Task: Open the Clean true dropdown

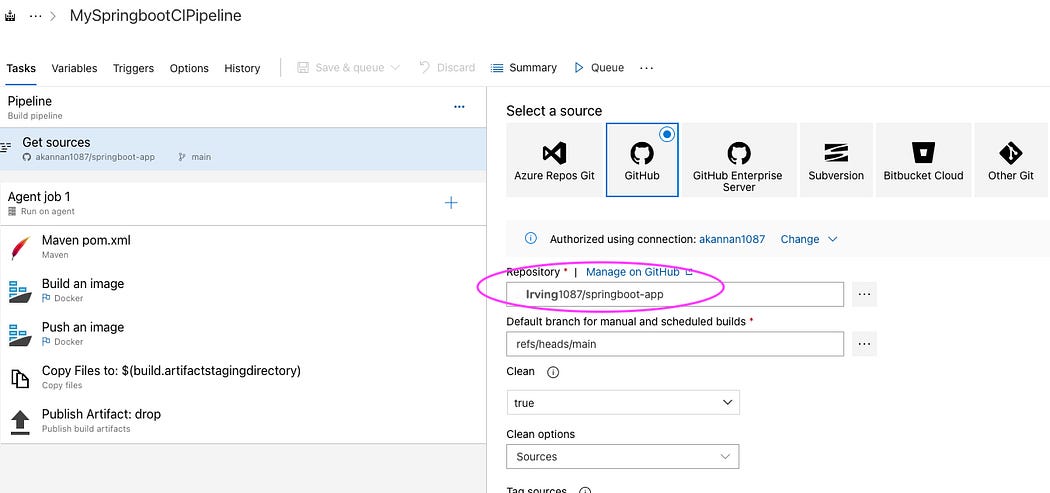Action: point(623,403)
